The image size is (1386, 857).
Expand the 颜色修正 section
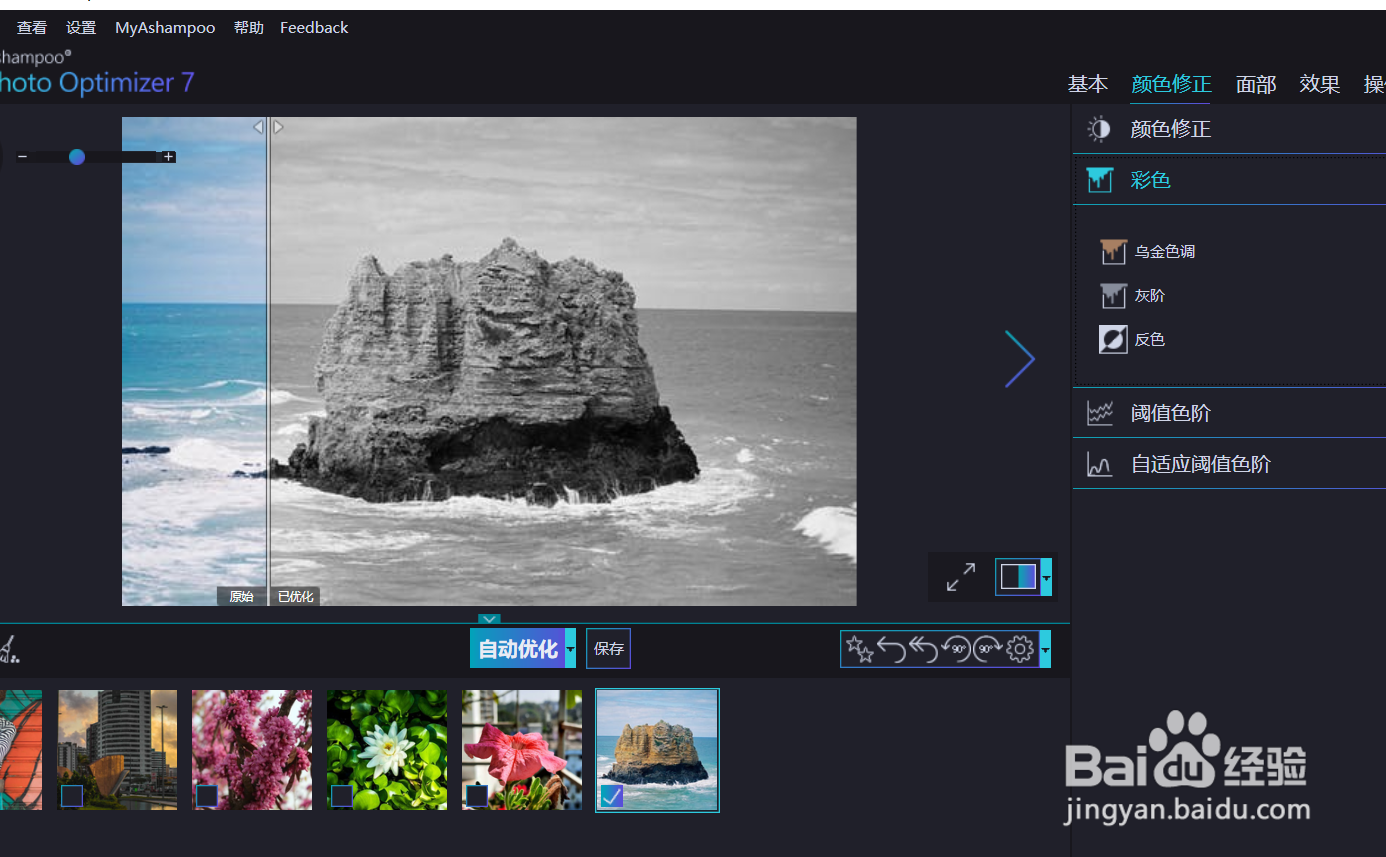pos(1229,129)
